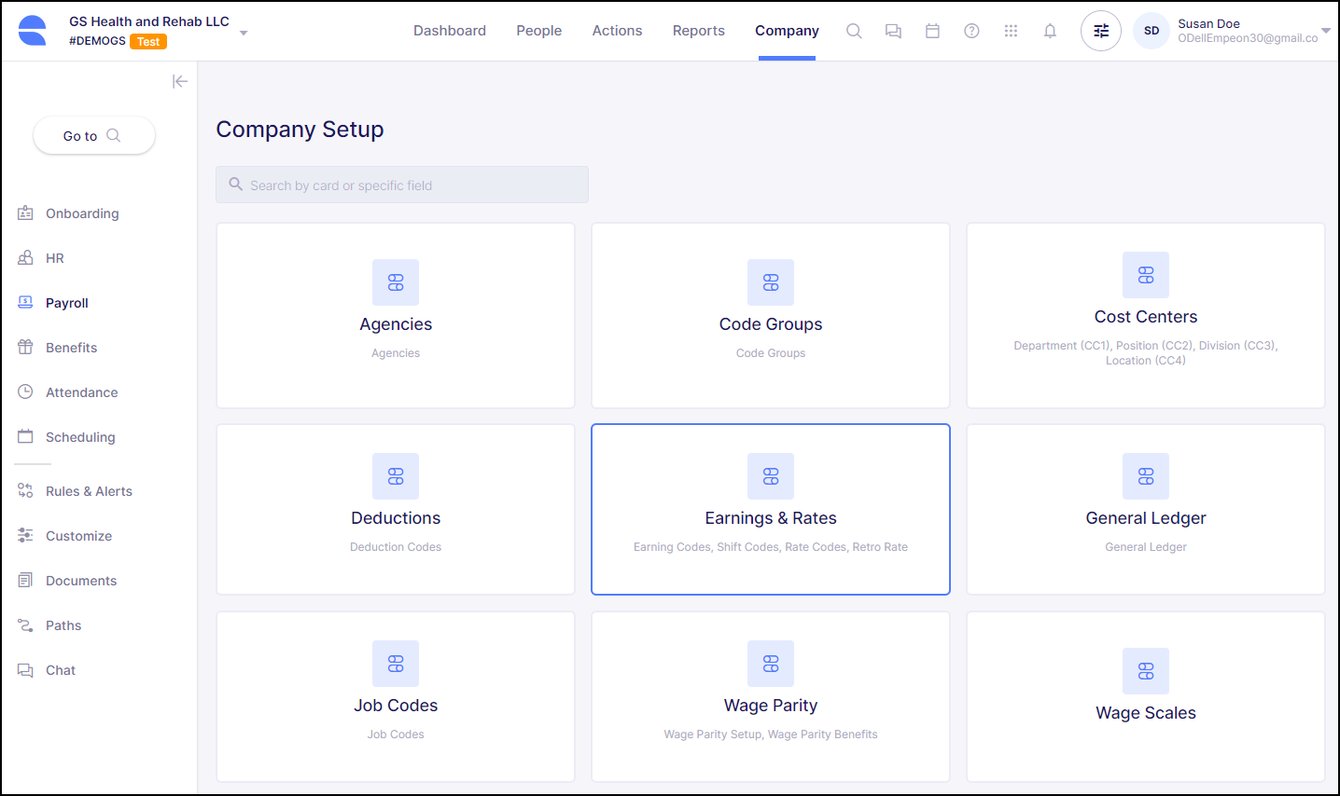Switch to the Dashboard tab
The image size is (1340, 796).
(449, 31)
